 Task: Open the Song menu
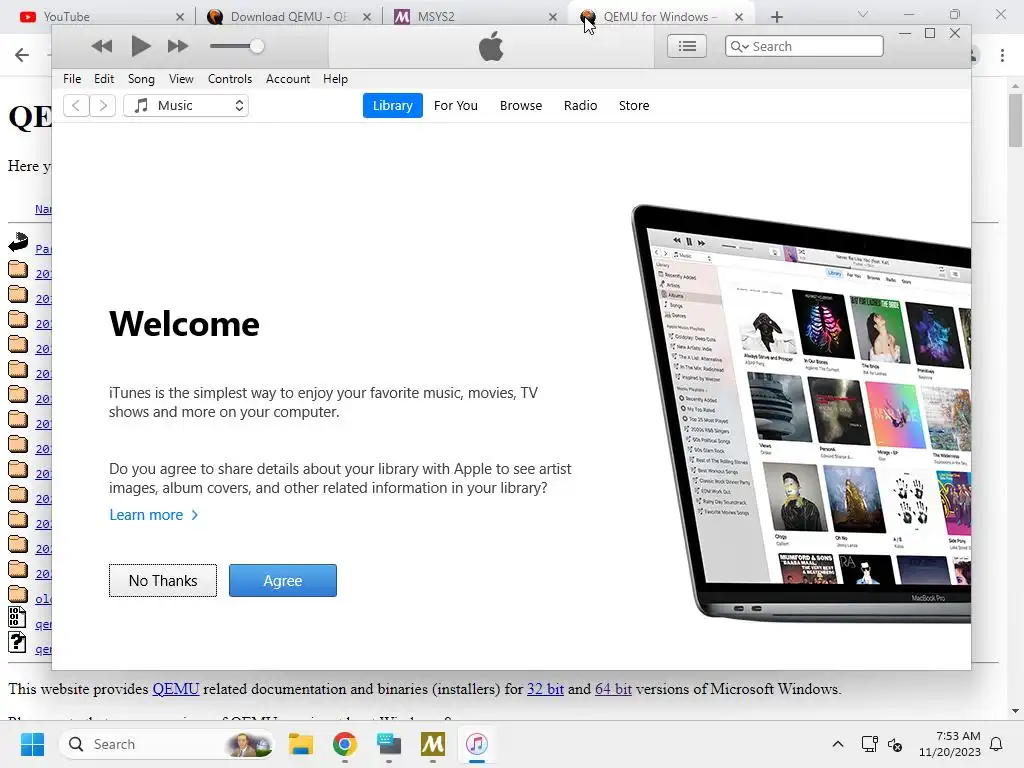[x=141, y=79]
